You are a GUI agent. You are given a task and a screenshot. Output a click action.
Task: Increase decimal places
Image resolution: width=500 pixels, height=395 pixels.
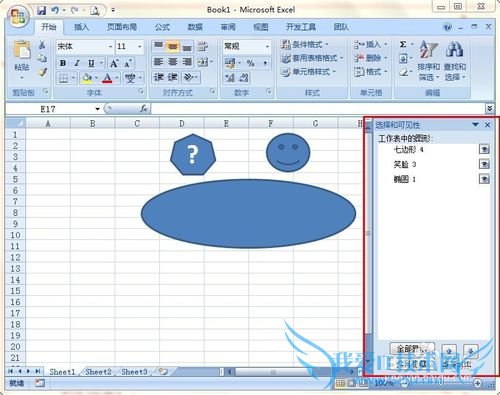click(229, 78)
